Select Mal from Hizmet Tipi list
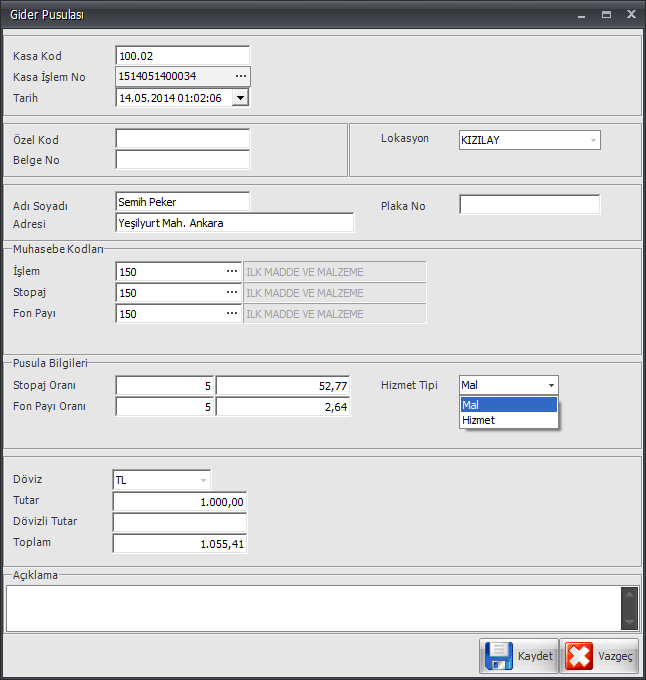This screenshot has width=646, height=680. point(508,405)
